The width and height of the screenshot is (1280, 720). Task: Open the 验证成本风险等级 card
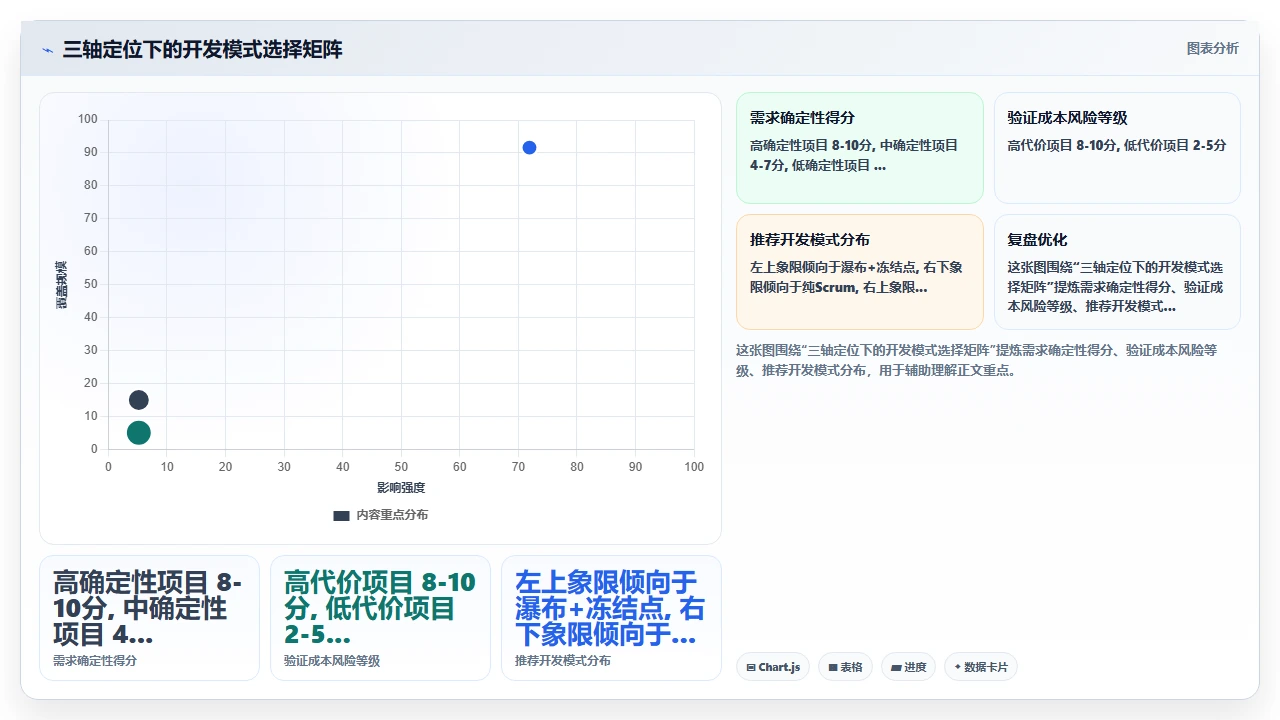1117,148
